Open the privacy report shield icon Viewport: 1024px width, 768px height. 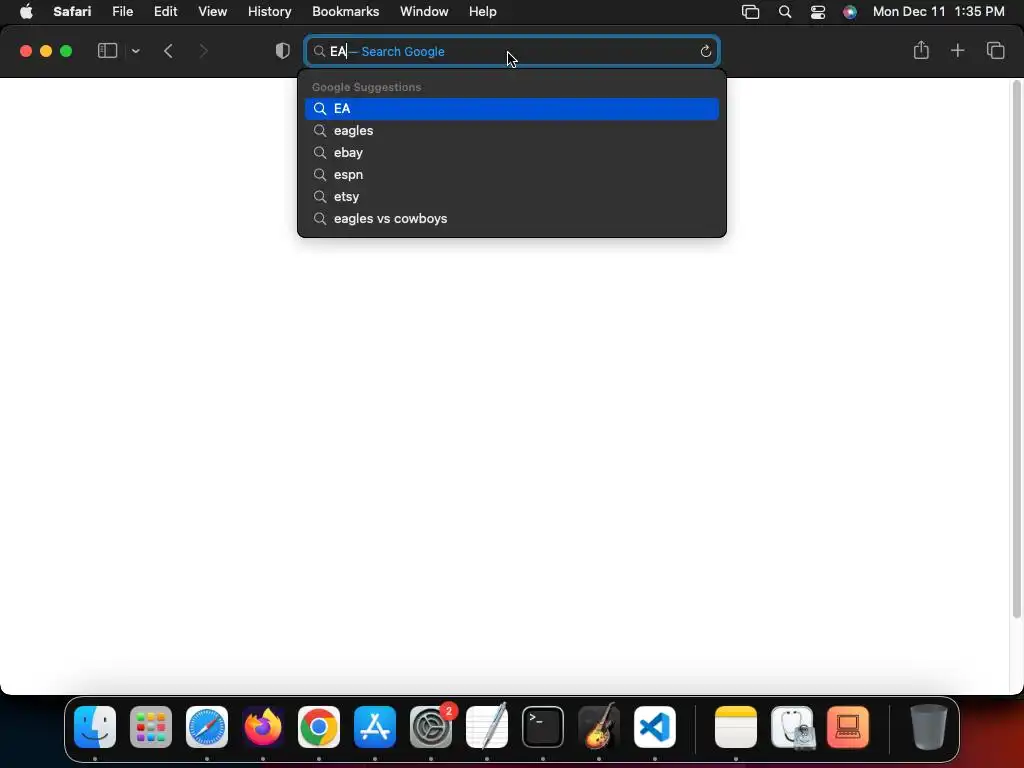point(282,51)
